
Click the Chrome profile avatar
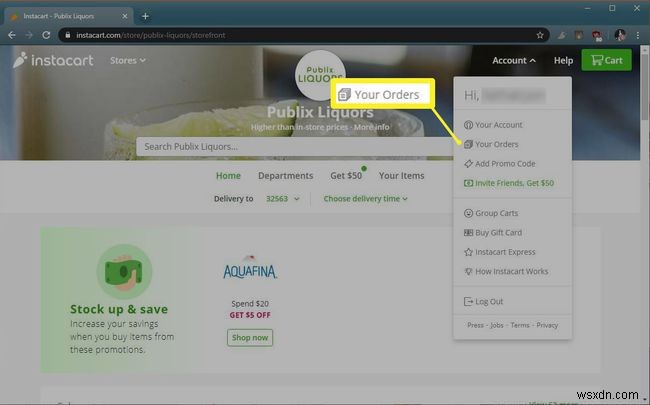pos(620,35)
